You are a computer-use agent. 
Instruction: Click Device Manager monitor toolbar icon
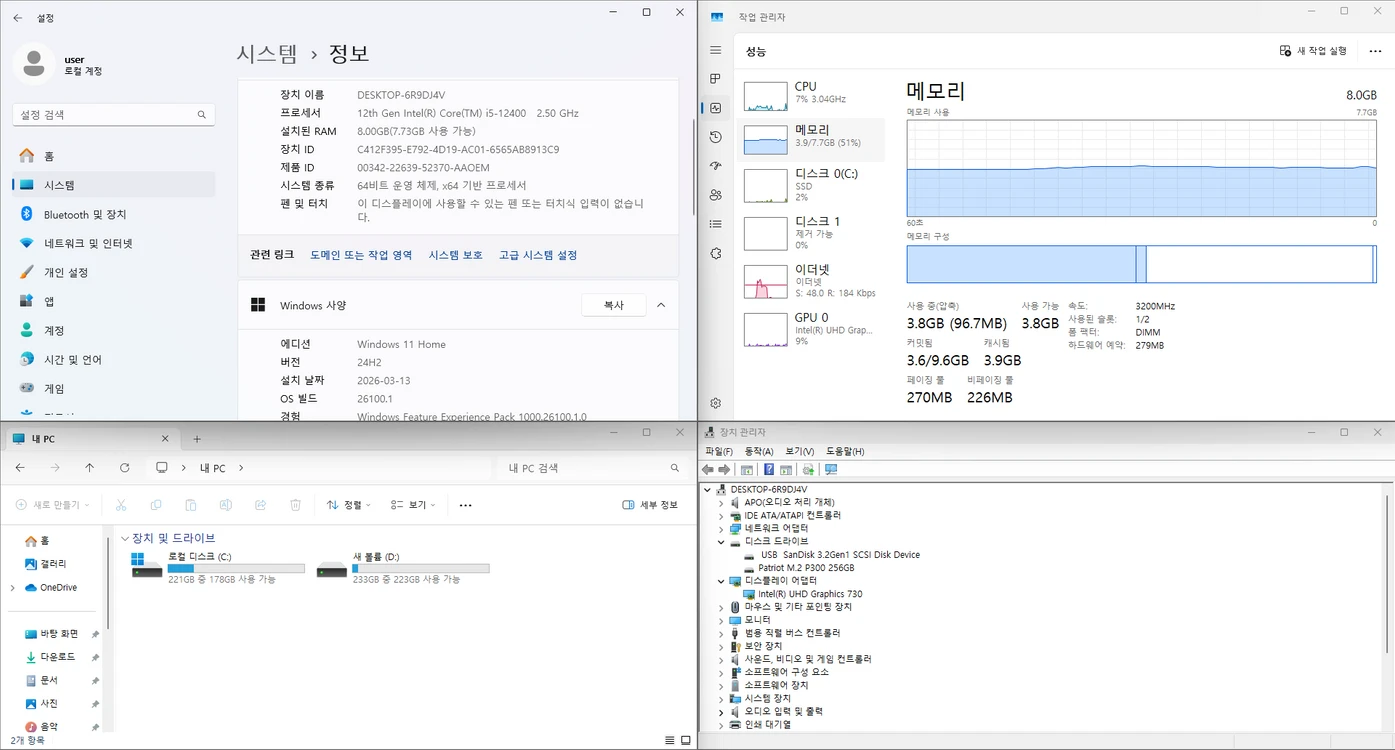(831, 469)
